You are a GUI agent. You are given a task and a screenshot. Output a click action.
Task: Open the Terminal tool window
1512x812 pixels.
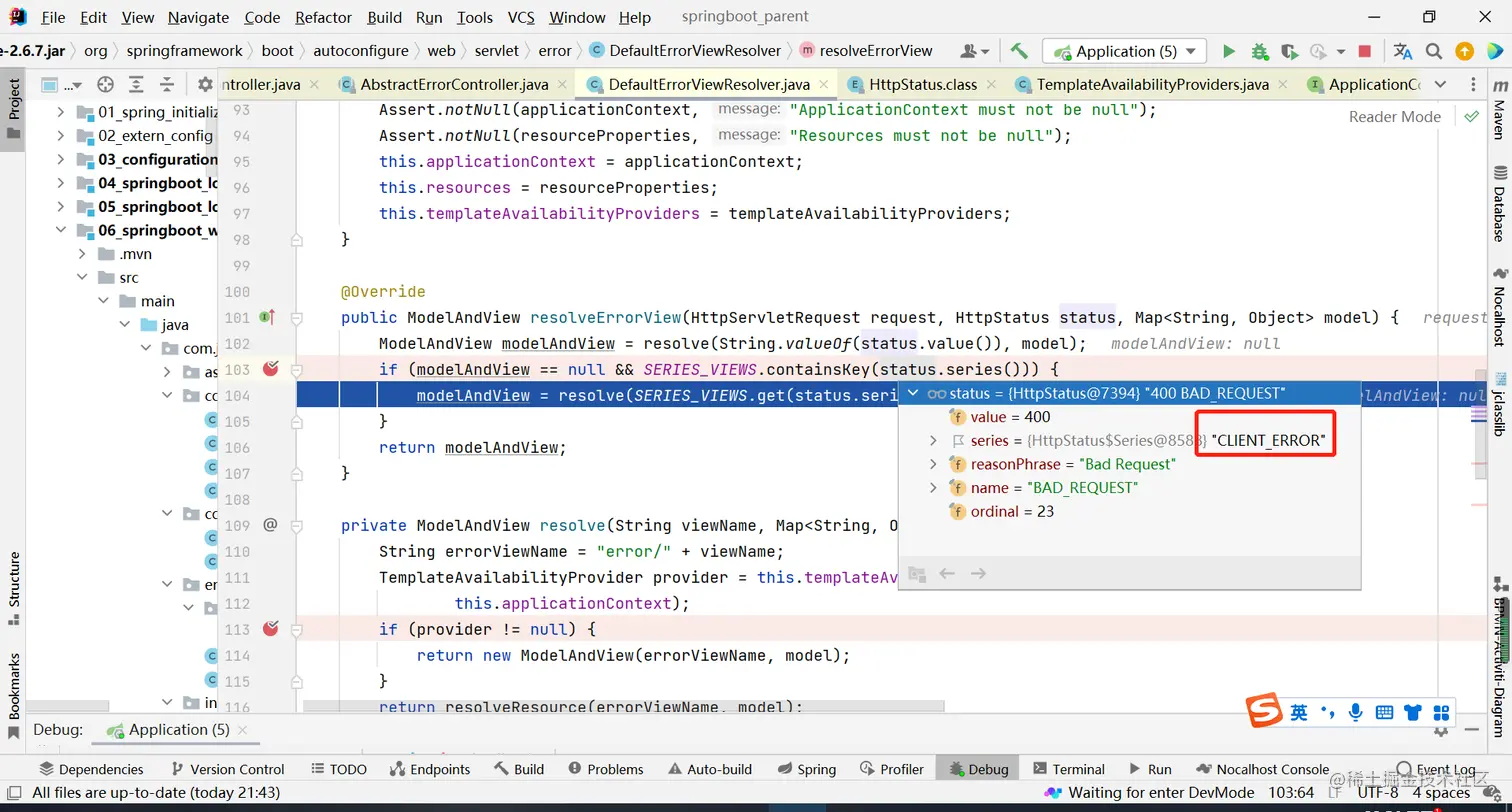1068,769
